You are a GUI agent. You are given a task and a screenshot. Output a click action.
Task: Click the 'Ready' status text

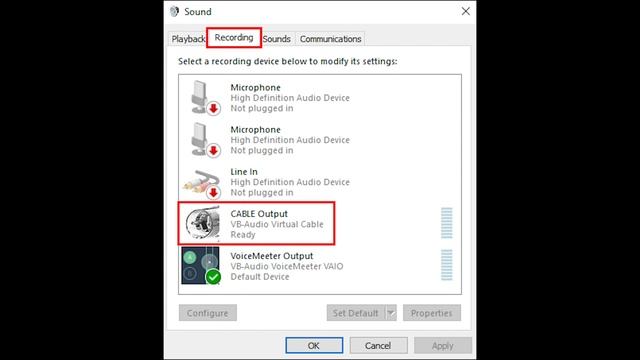(243, 235)
